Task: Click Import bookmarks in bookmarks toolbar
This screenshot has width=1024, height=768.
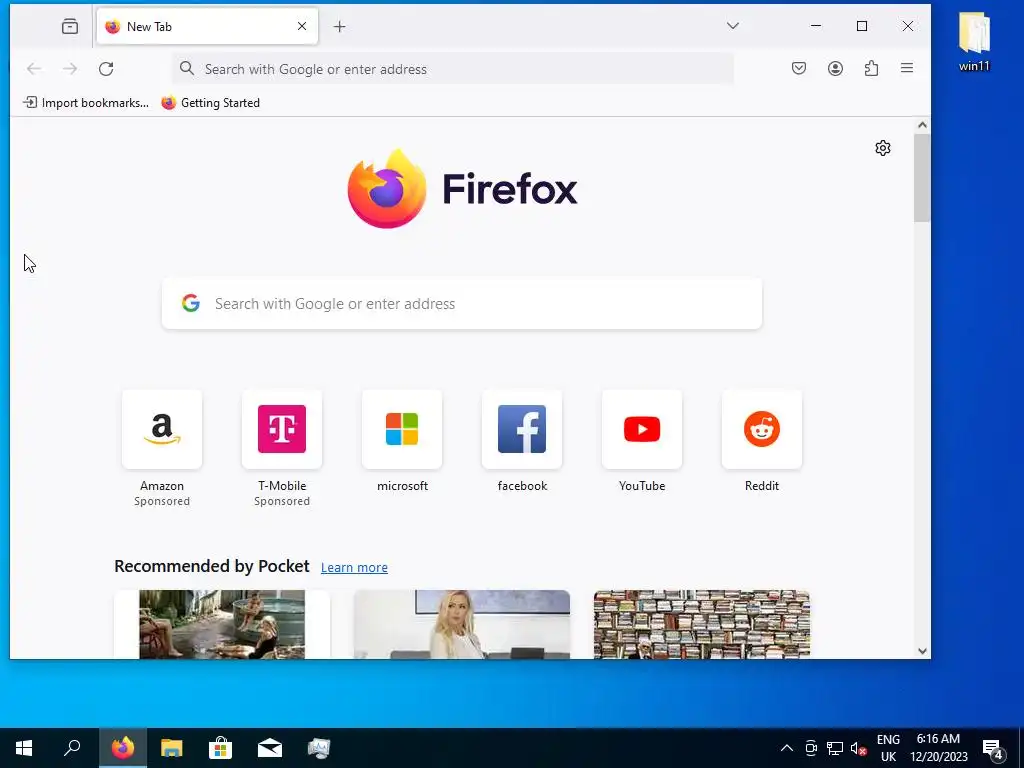Action: 86,103
